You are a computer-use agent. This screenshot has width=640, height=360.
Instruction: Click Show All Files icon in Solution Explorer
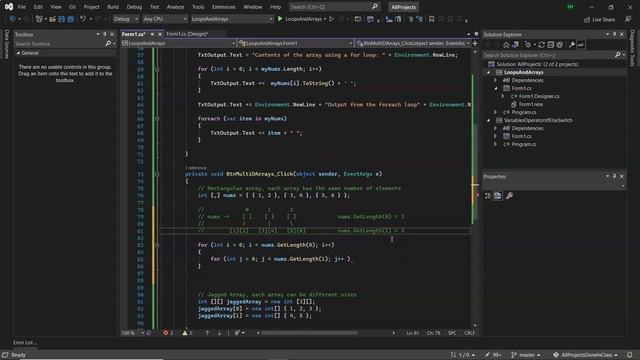click(560, 44)
